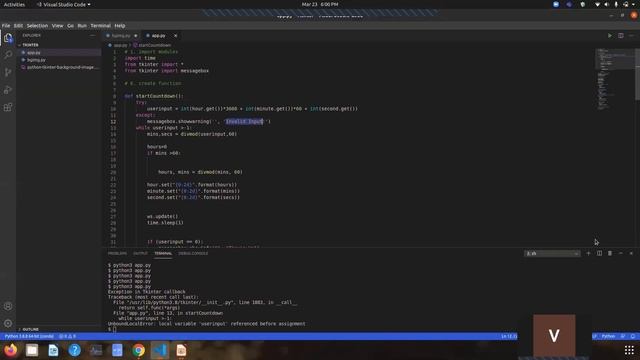Open Help from the dock
This screenshot has width=640, height=360.
coord(74,350)
